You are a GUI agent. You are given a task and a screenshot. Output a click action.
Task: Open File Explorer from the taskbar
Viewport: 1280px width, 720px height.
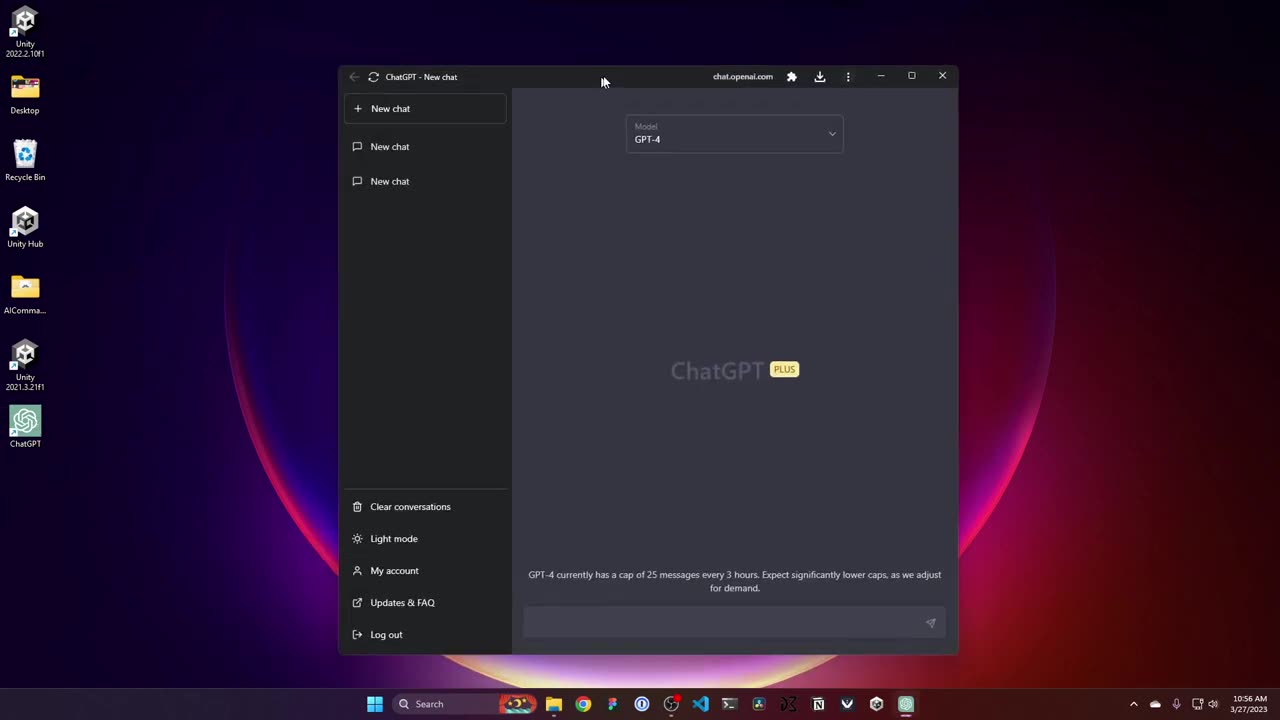point(554,704)
